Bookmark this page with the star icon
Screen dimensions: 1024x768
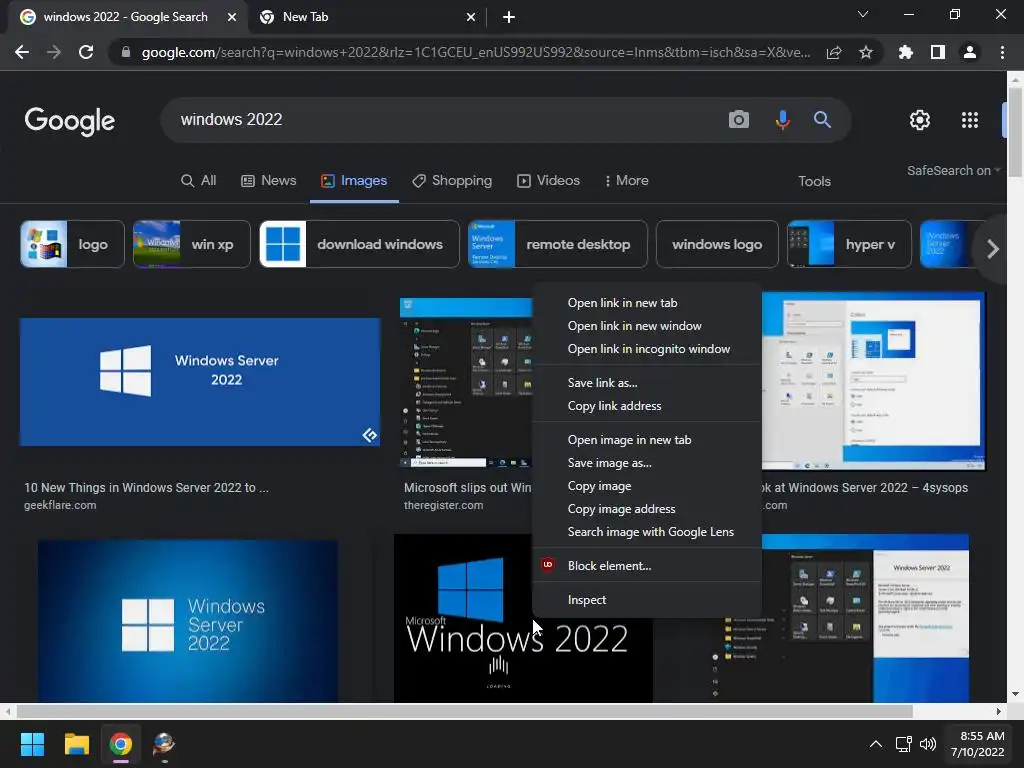(x=865, y=52)
